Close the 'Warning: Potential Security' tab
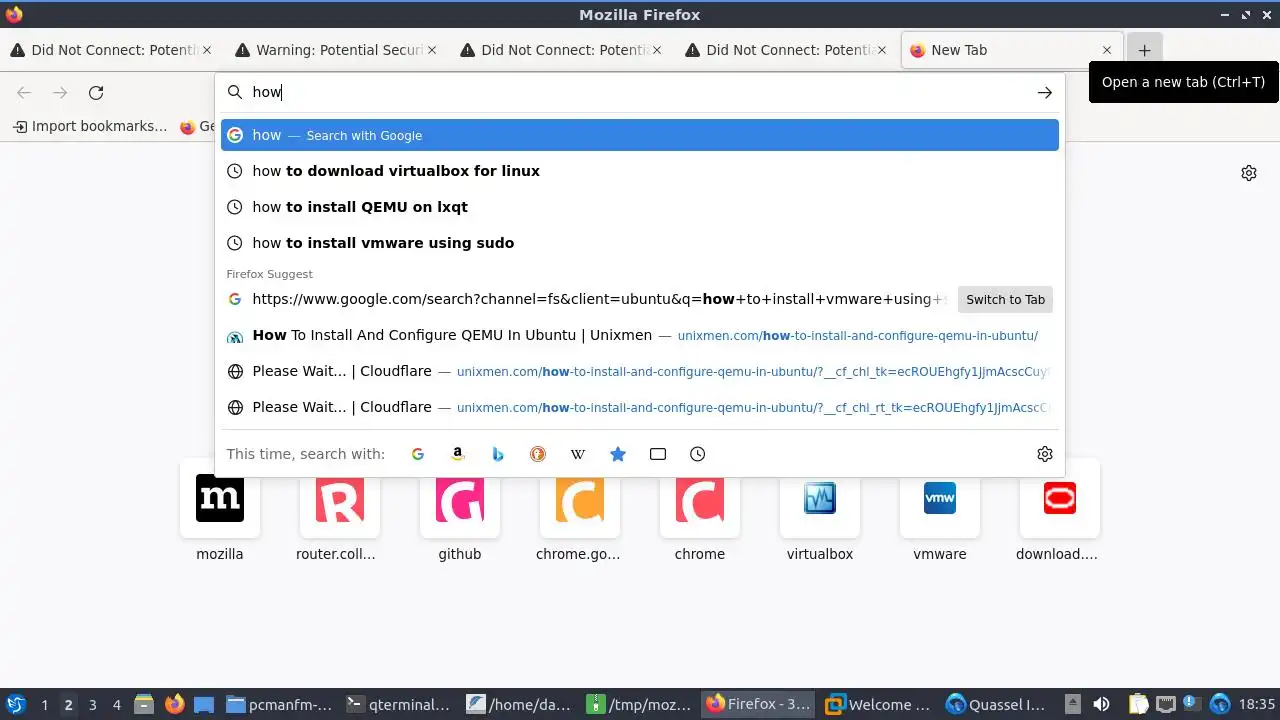 click(x=432, y=50)
